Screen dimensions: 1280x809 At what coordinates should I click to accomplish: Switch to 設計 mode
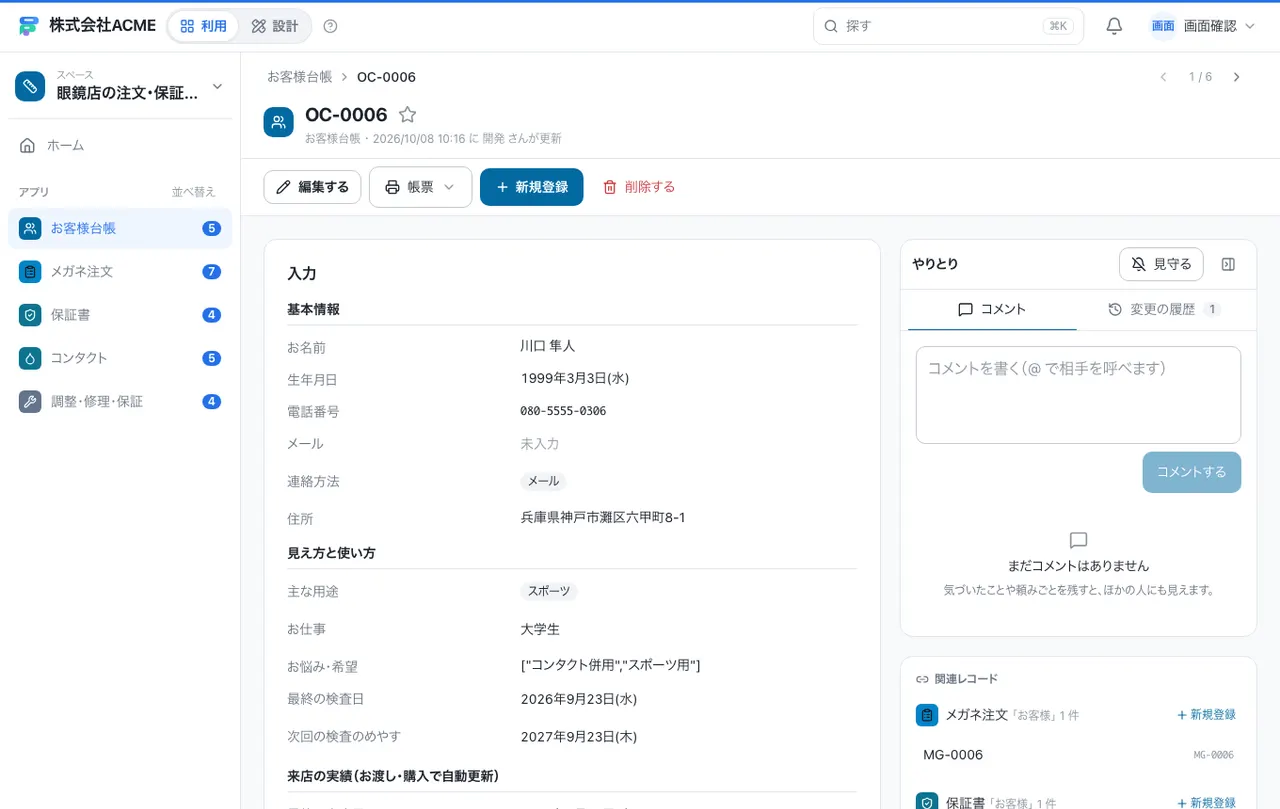click(275, 26)
